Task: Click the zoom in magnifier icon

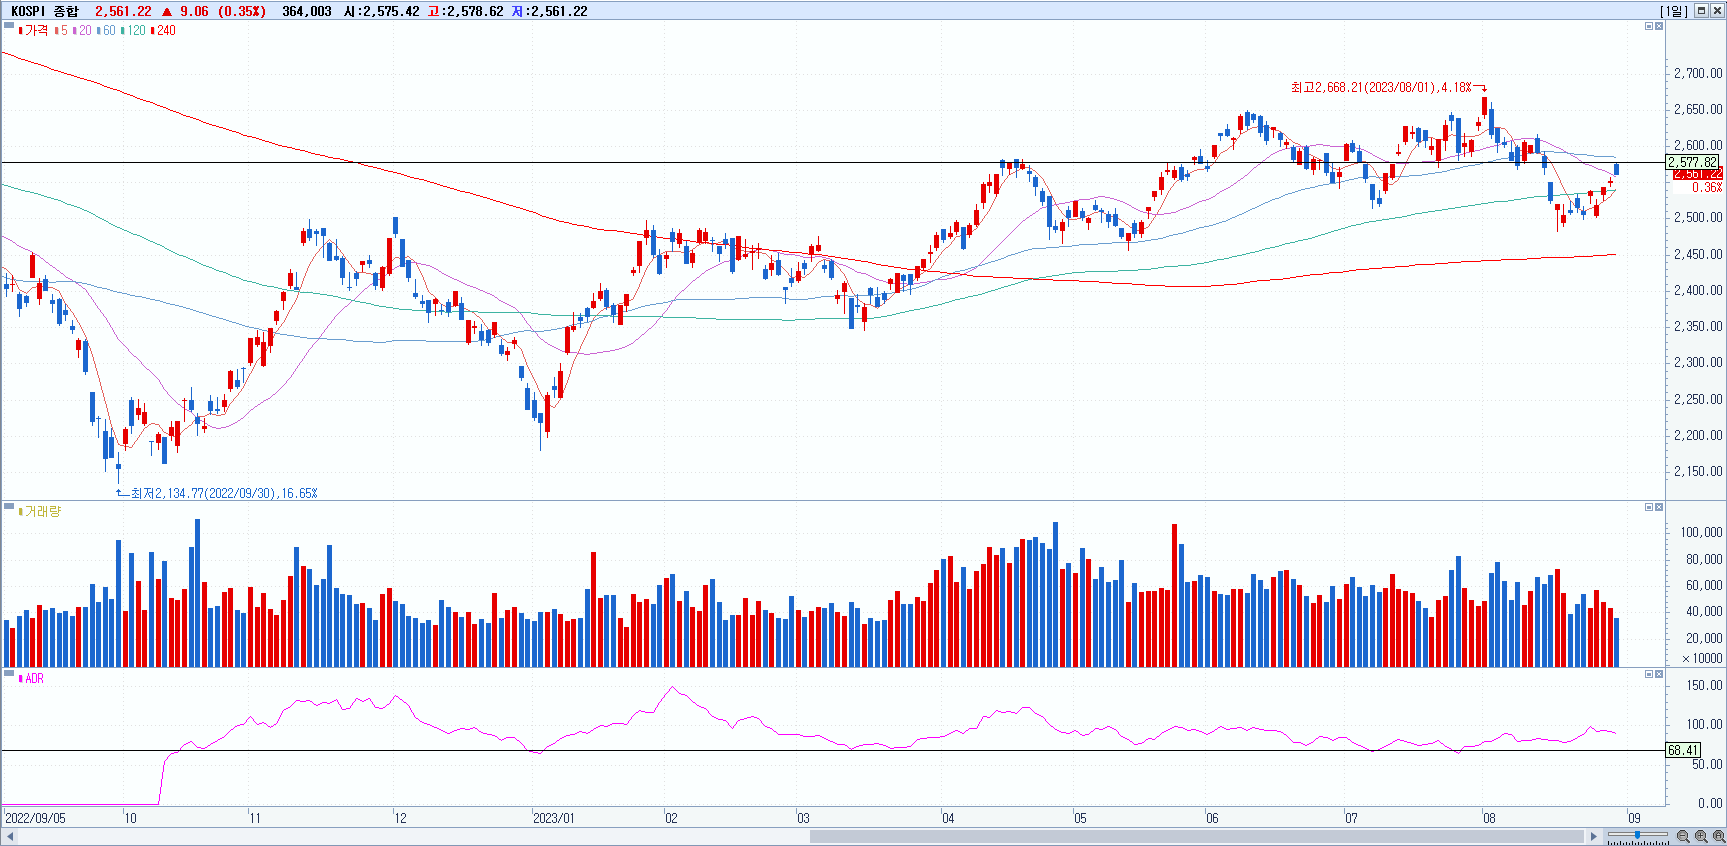Action: (1701, 836)
